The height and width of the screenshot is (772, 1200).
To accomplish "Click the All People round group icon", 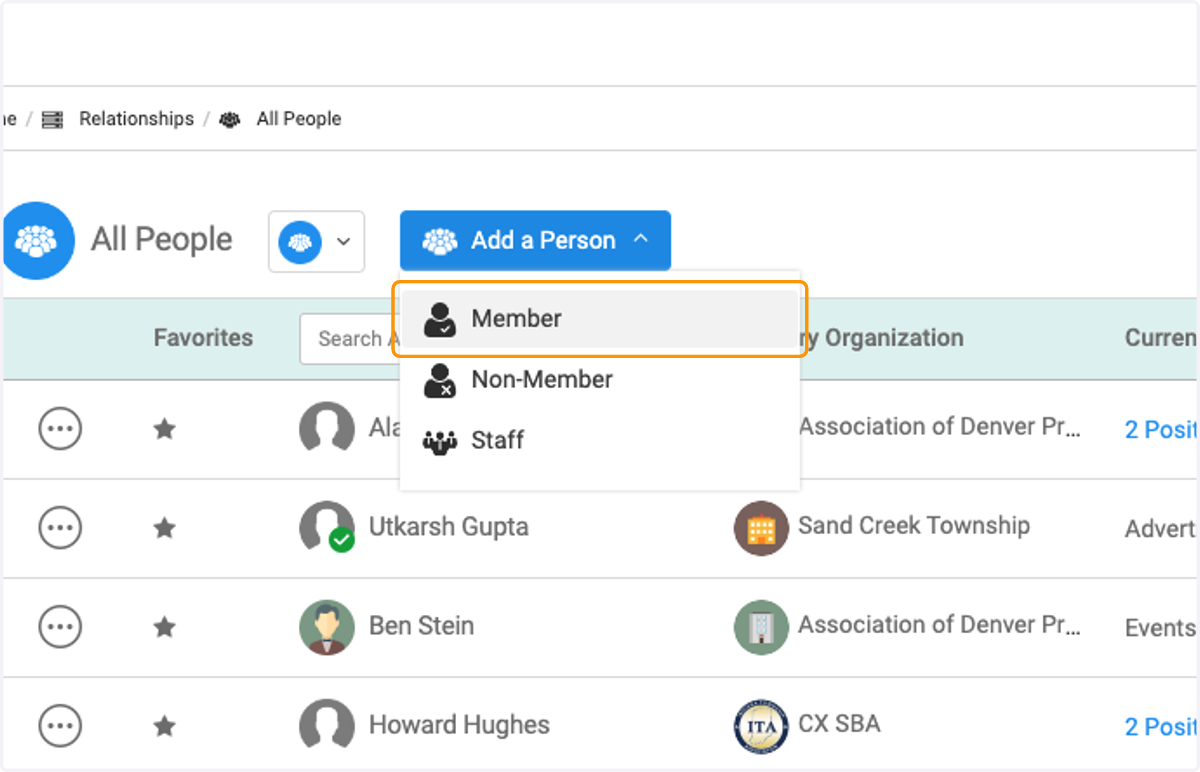I will (x=38, y=240).
